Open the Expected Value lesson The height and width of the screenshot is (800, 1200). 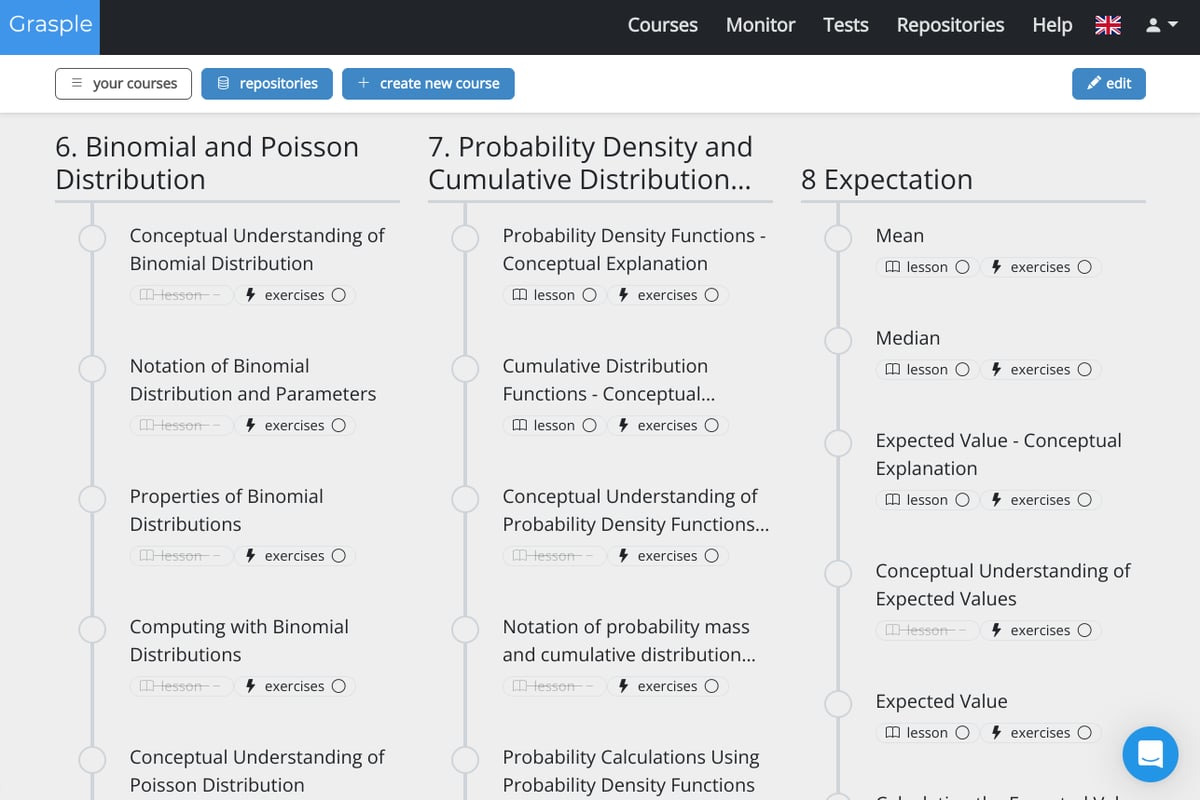(926, 732)
